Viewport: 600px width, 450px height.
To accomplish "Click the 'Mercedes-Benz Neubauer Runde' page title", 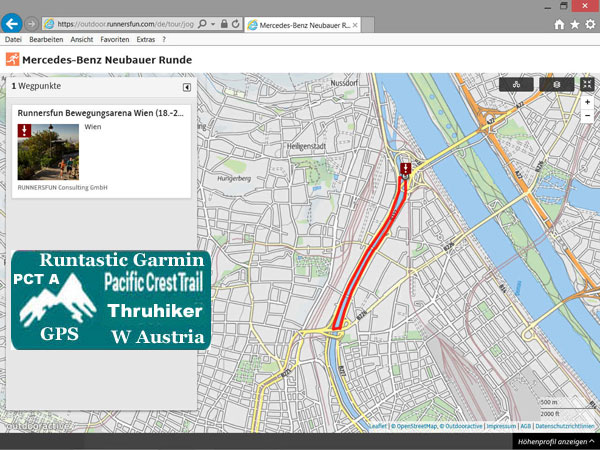I will pyautogui.click(x=107, y=60).
